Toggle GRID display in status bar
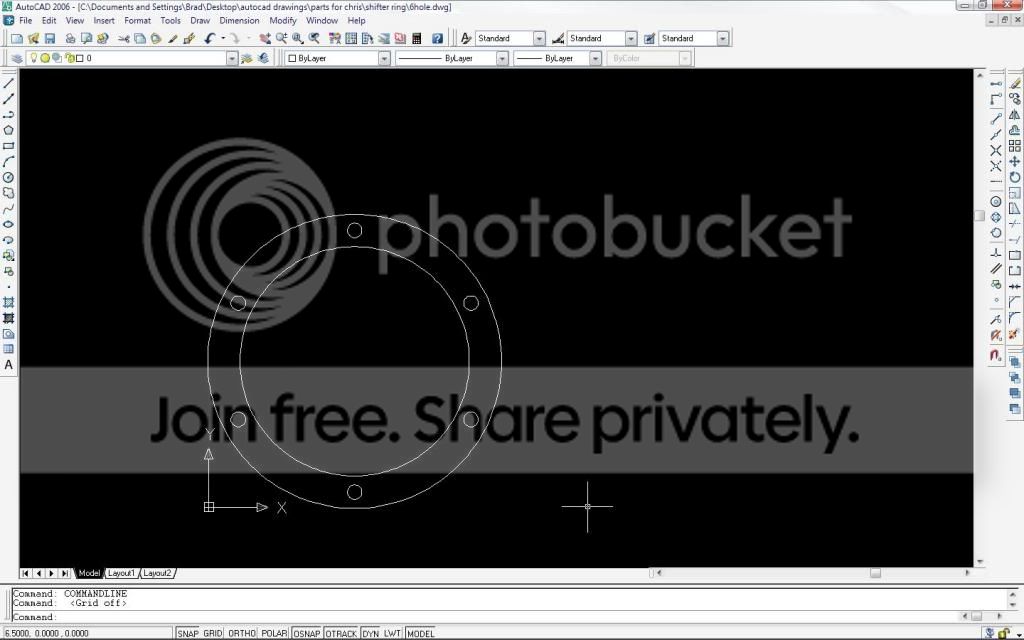The image size is (1024, 640). click(213, 633)
